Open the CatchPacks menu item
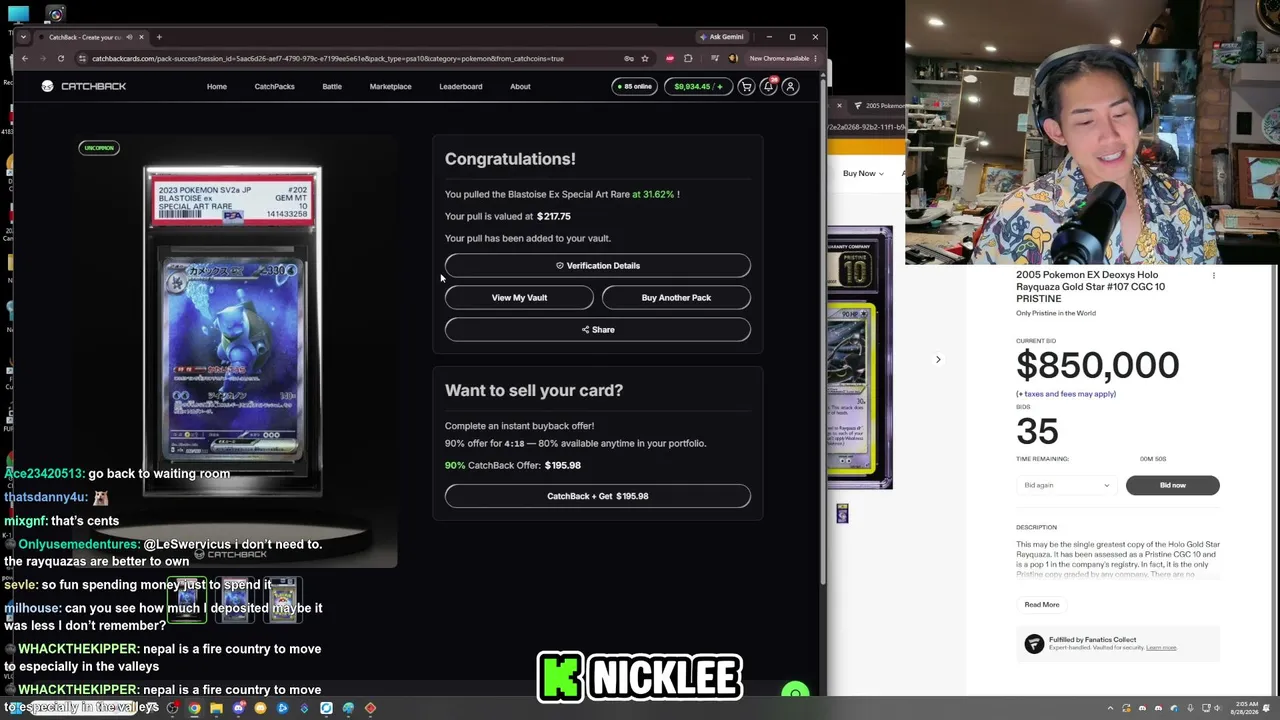Image resolution: width=1280 pixels, height=720 pixels. pos(274,87)
